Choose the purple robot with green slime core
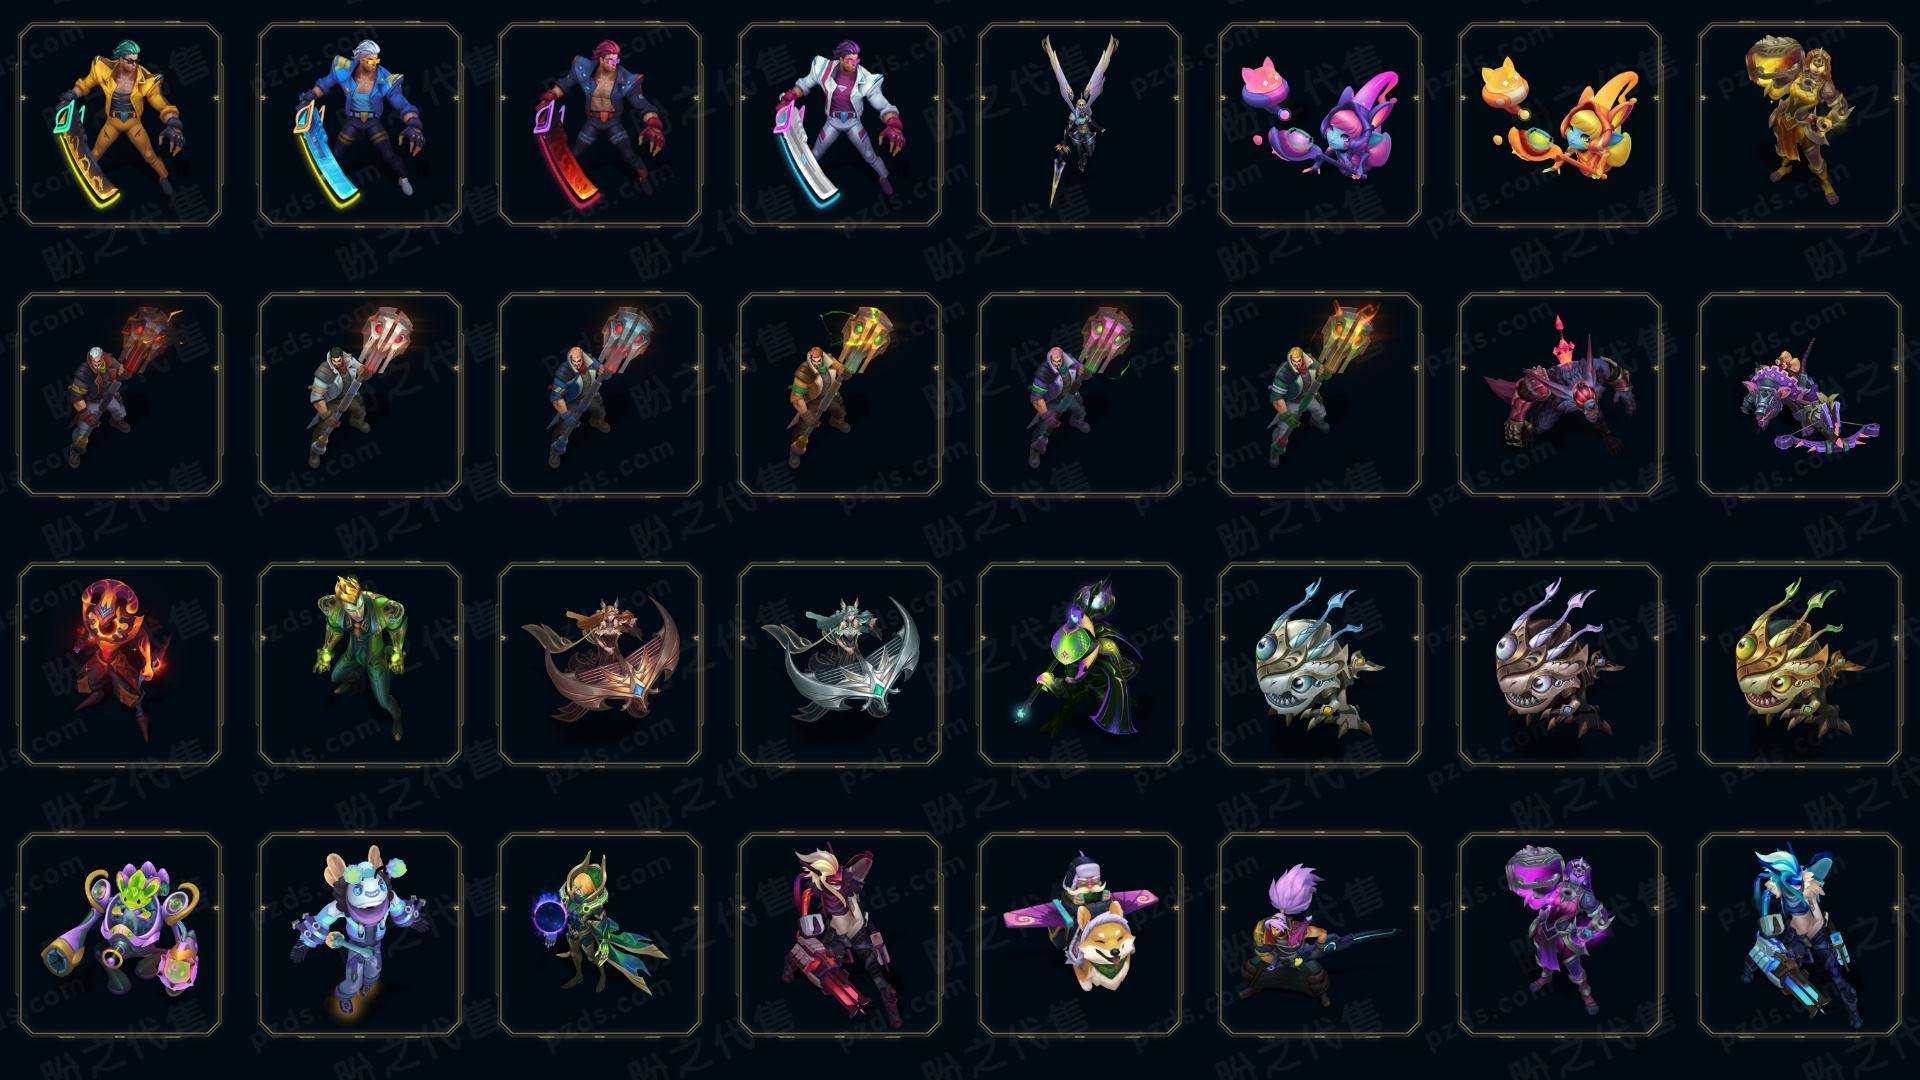1920x1080 pixels. click(120, 934)
